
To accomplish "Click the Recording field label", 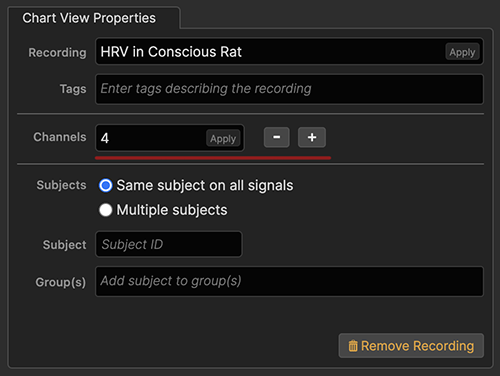I will pos(57,52).
